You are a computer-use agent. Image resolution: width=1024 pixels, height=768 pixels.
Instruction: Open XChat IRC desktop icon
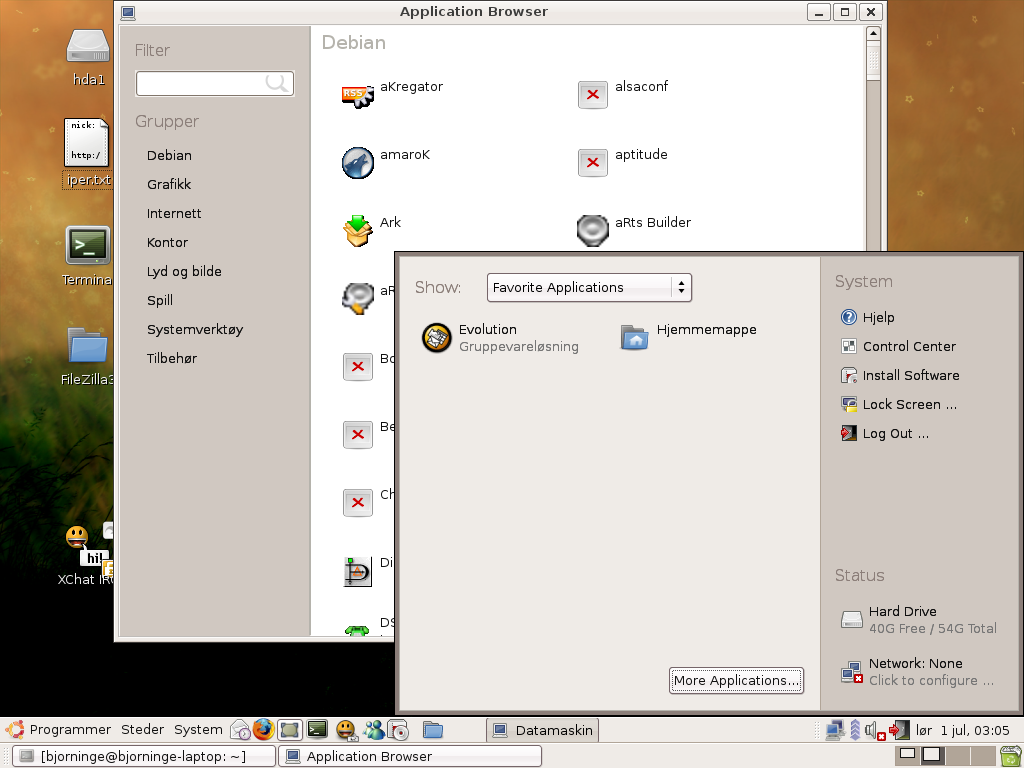coord(86,555)
